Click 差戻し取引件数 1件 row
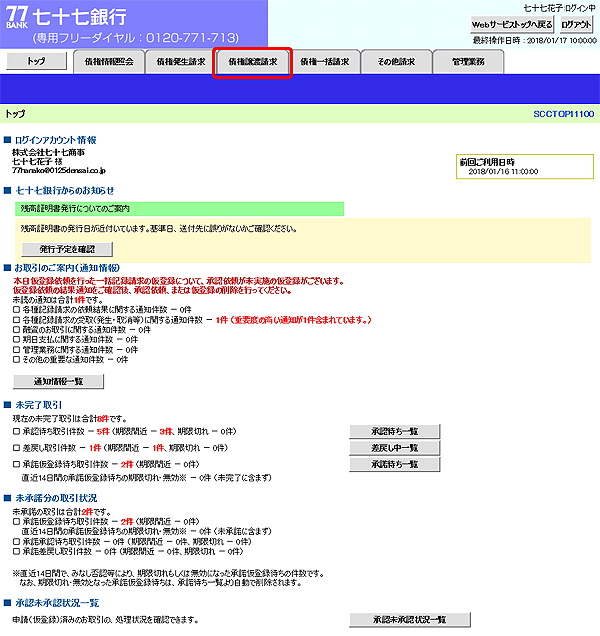 [120, 448]
